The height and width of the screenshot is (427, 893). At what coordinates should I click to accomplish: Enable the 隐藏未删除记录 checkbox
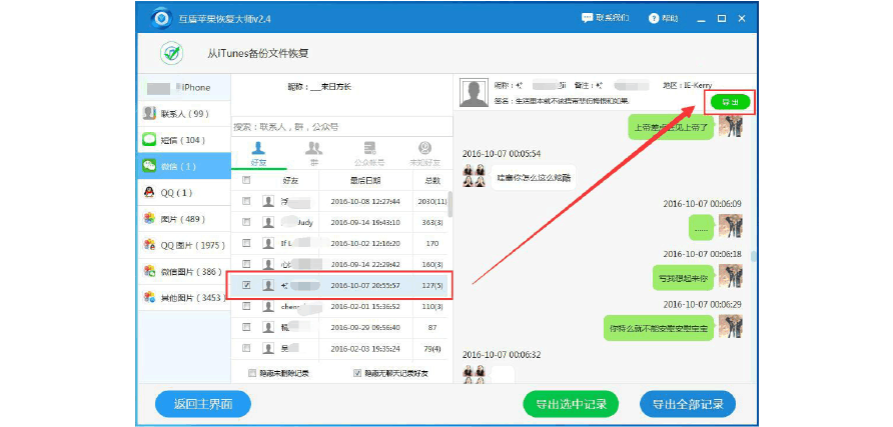252,373
